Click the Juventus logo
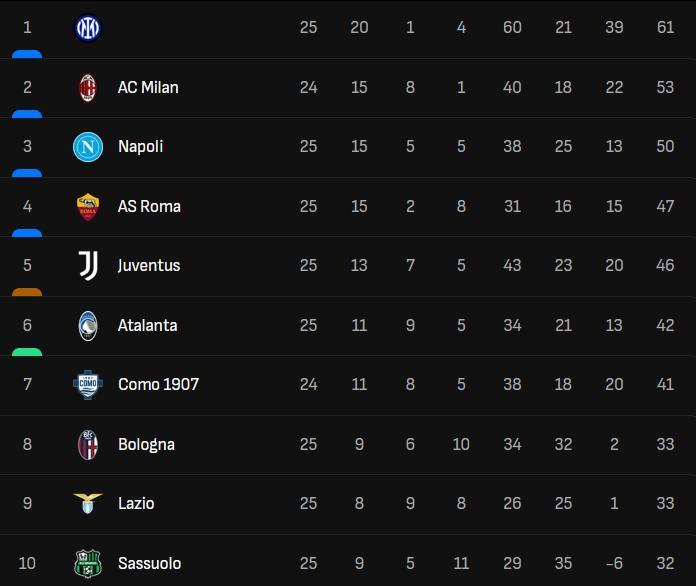 coord(88,265)
